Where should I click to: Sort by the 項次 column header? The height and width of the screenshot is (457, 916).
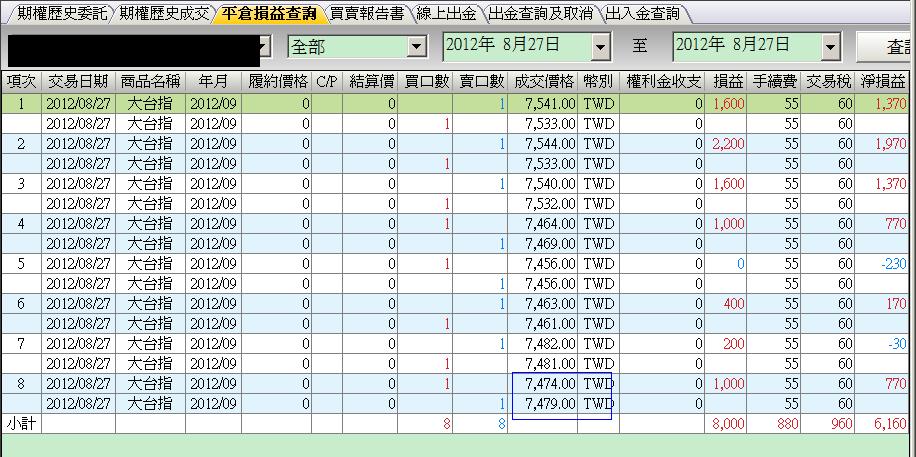pos(22,82)
